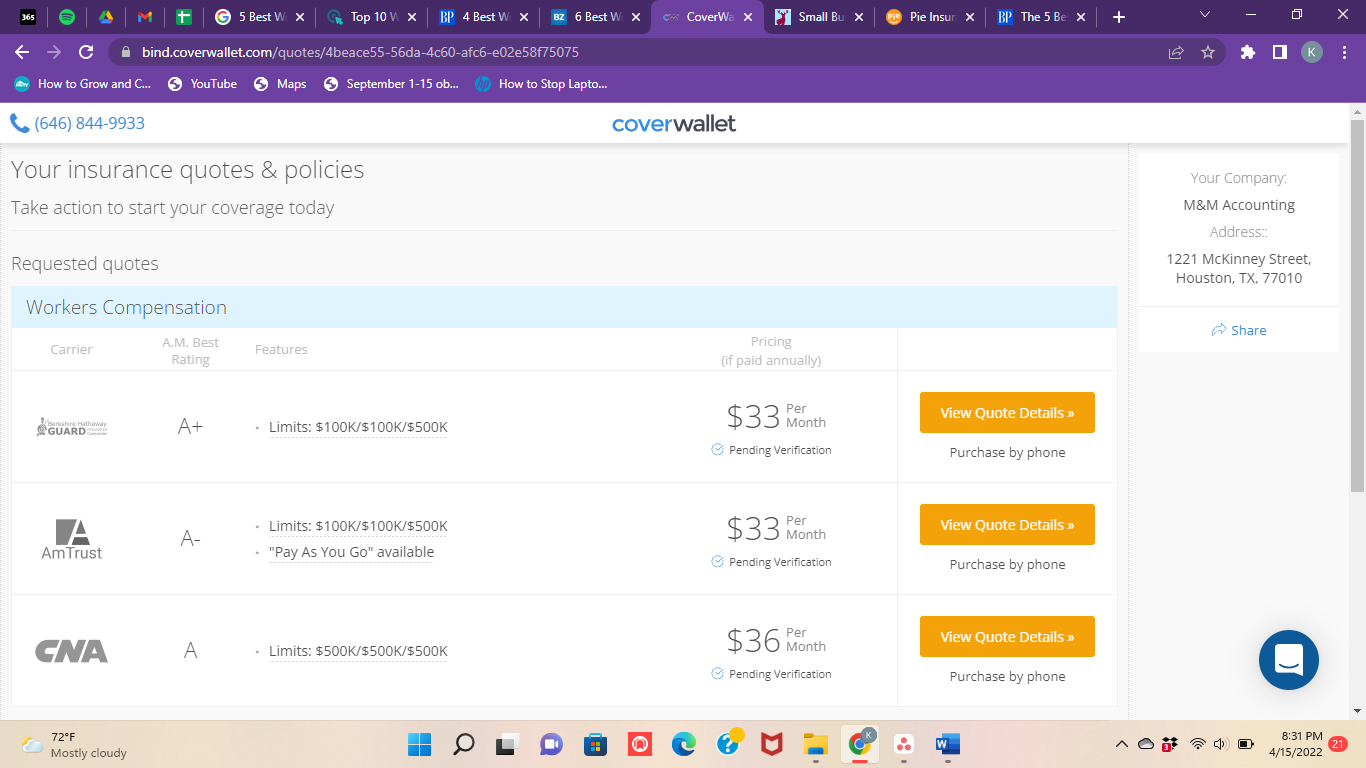The height and width of the screenshot is (768, 1366).
Task: Click the CNA carrier logo
Action: coord(71,651)
